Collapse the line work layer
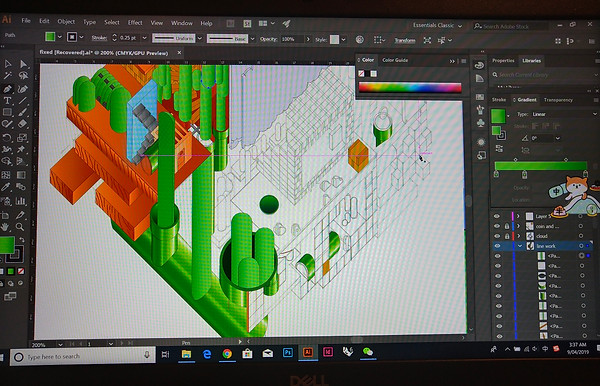The width and height of the screenshot is (600, 386). click(520, 246)
